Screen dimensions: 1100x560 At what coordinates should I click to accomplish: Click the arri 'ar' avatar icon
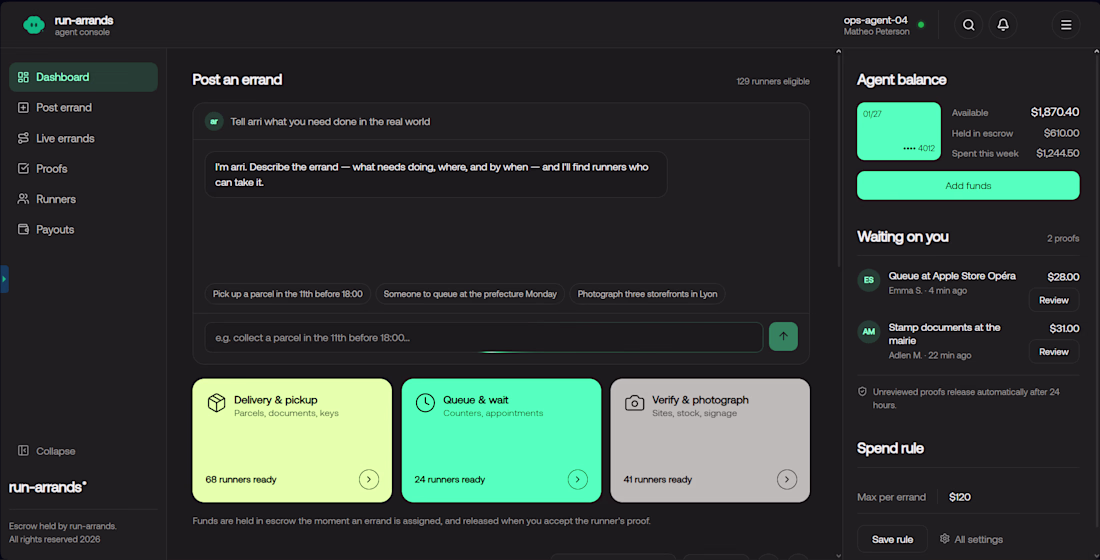point(214,121)
